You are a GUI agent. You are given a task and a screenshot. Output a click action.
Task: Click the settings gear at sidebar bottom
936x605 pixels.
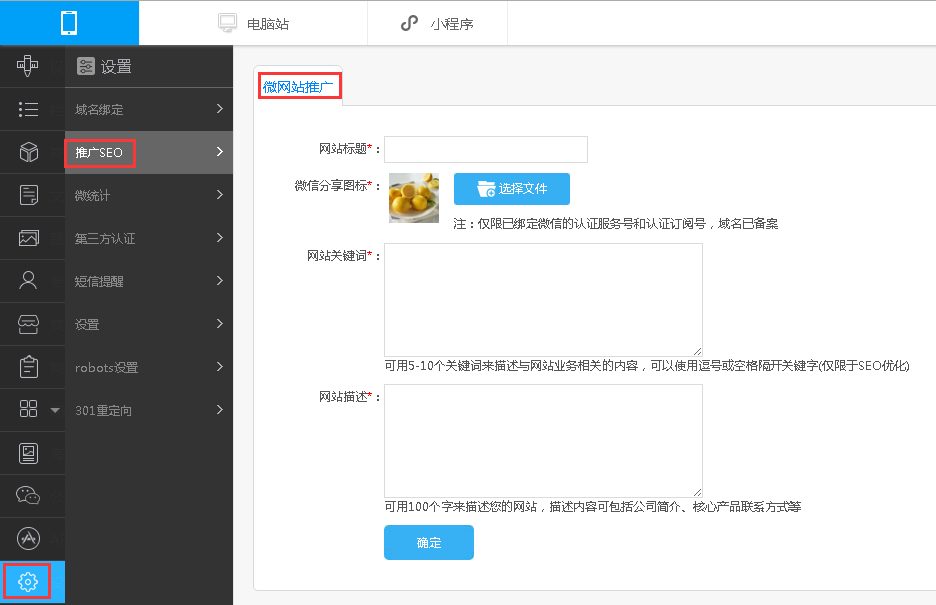[27, 580]
